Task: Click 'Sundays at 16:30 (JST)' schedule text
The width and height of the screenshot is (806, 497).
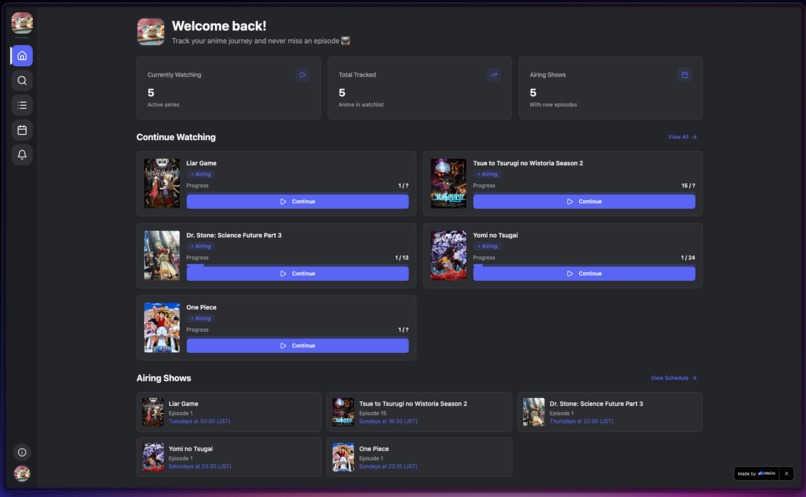Action: coord(388,421)
